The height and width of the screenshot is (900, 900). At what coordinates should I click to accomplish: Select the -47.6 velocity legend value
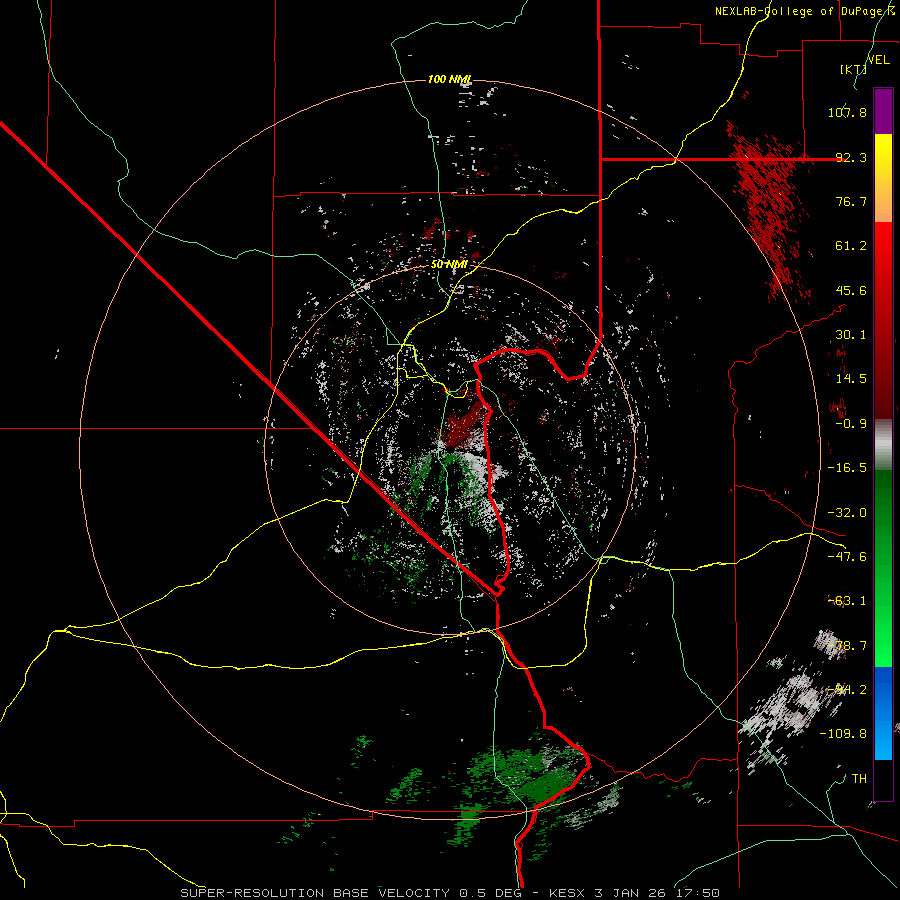[847, 557]
